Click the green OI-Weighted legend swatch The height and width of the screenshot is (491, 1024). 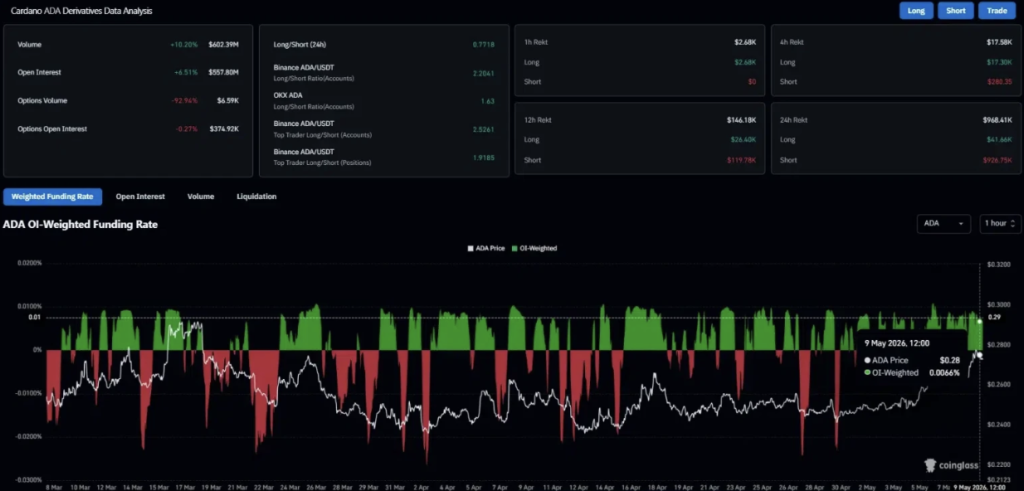[x=514, y=248]
